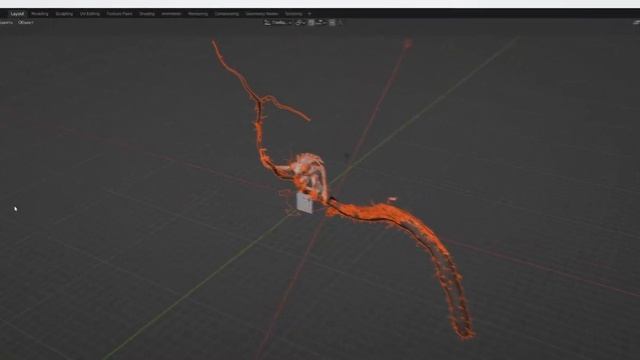640x360 pixels.
Task: Open the Object menu in viewport header
Action: (26, 23)
